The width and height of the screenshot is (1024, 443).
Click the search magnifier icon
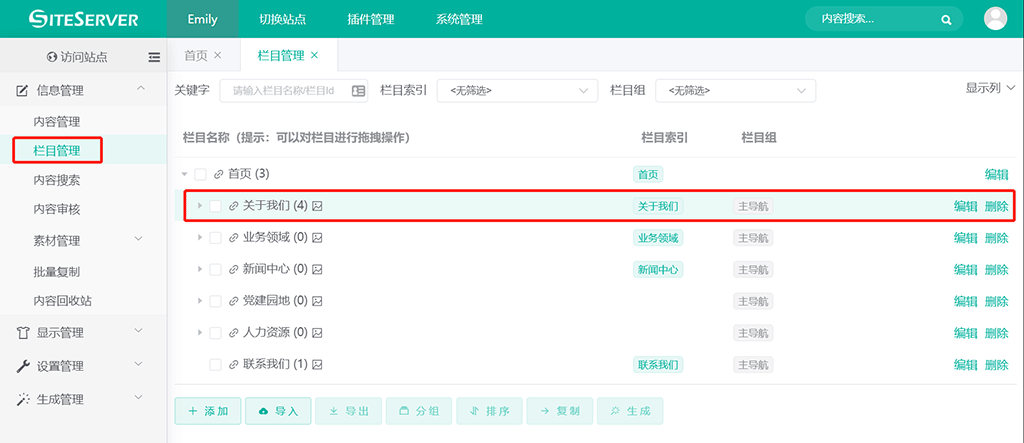click(x=946, y=20)
